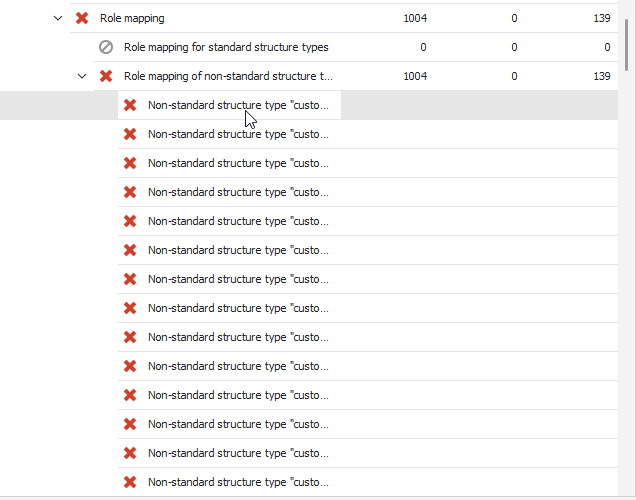Select the fifth Non-standard structure type item
636x500 pixels.
(238, 221)
